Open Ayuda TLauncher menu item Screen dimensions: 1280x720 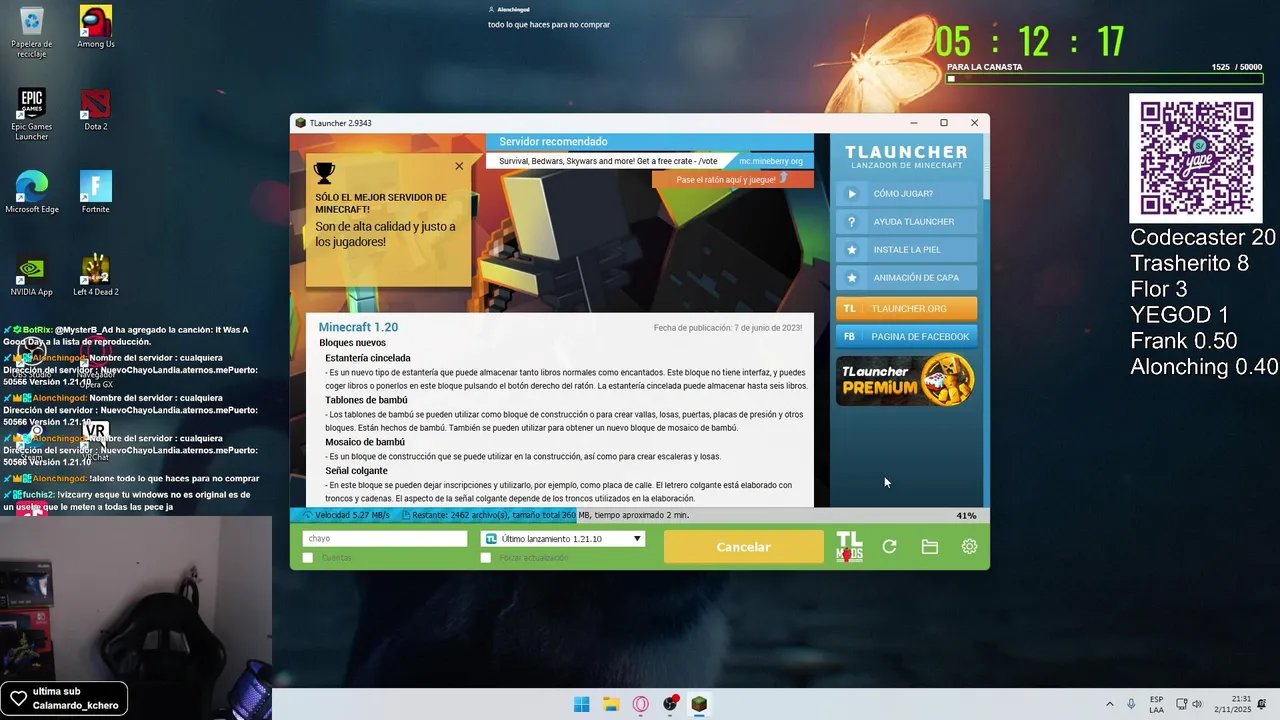pyautogui.click(x=906, y=222)
